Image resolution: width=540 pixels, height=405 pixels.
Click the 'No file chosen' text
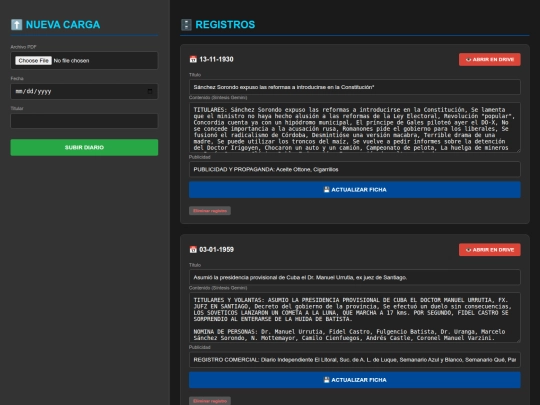coord(71,61)
